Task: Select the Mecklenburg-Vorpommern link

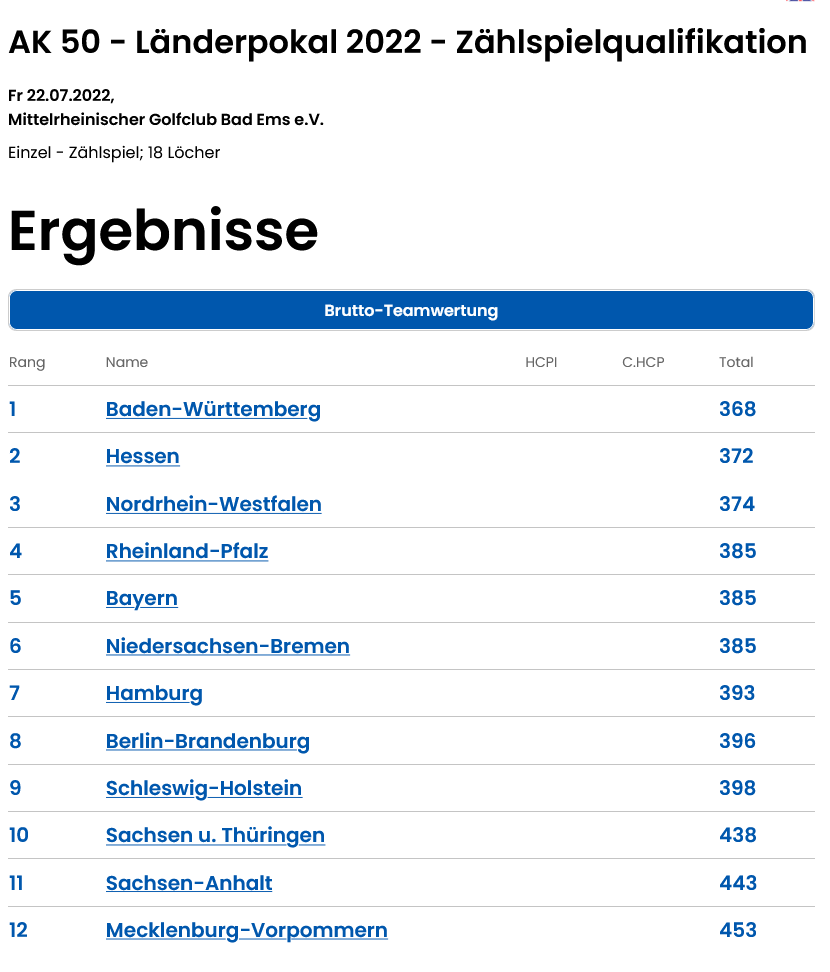Action: point(247,930)
